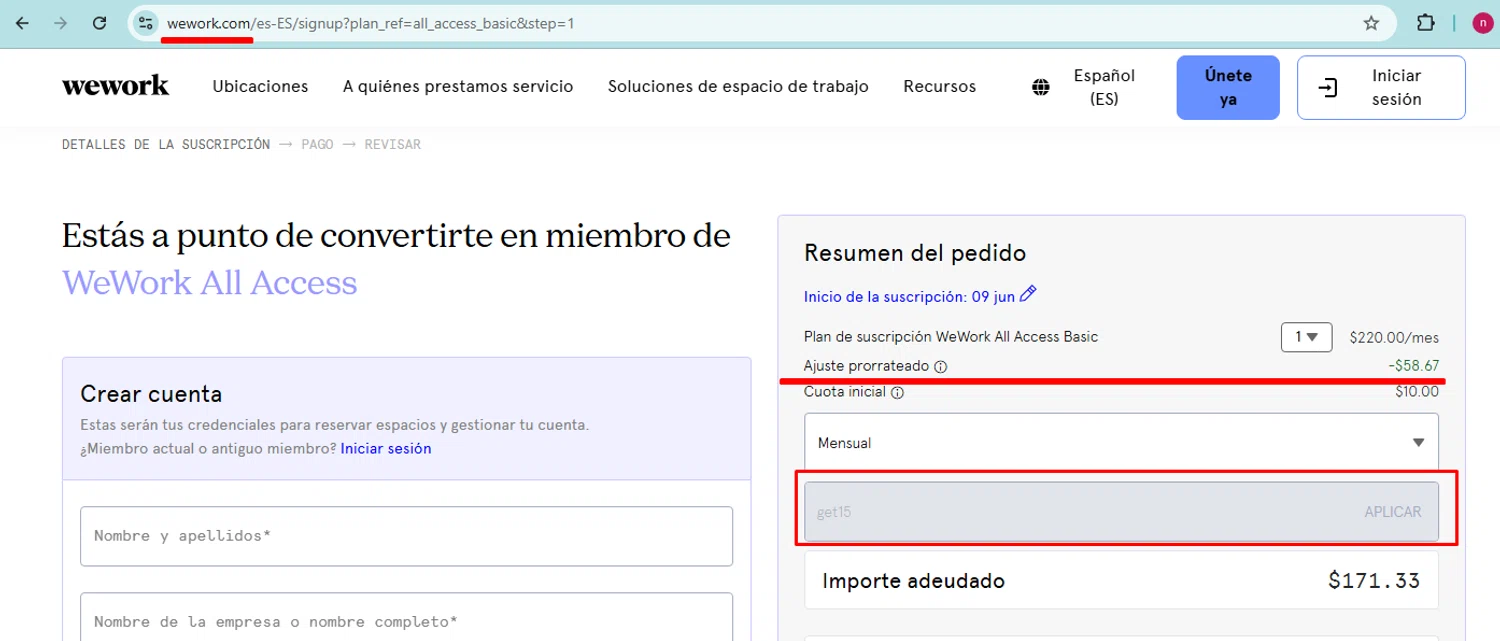This screenshot has width=1500, height=641.
Task: Bookmark this page with the star
Action: pyautogui.click(x=1371, y=23)
